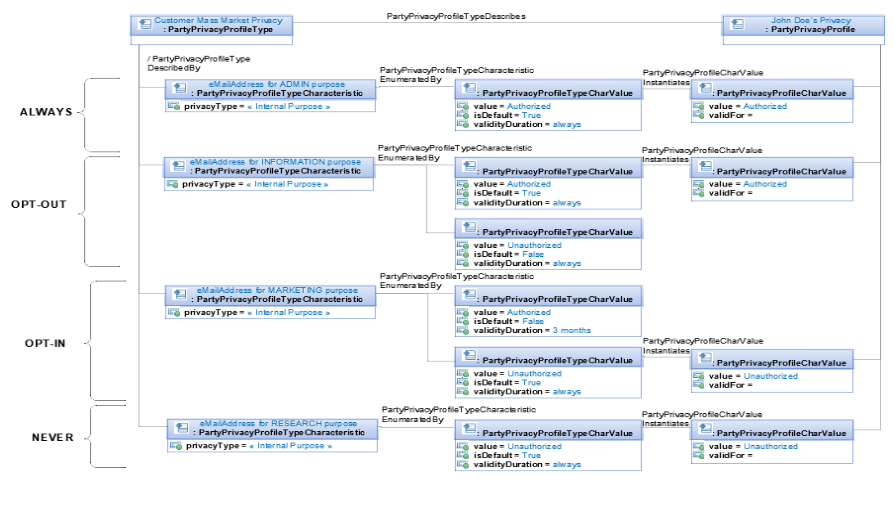The height and width of the screenshot is (527, 895).
Task: Click privacyType attribute icon under MARKETING purpose
Action: pyautogui.click(x=174, y=312)
